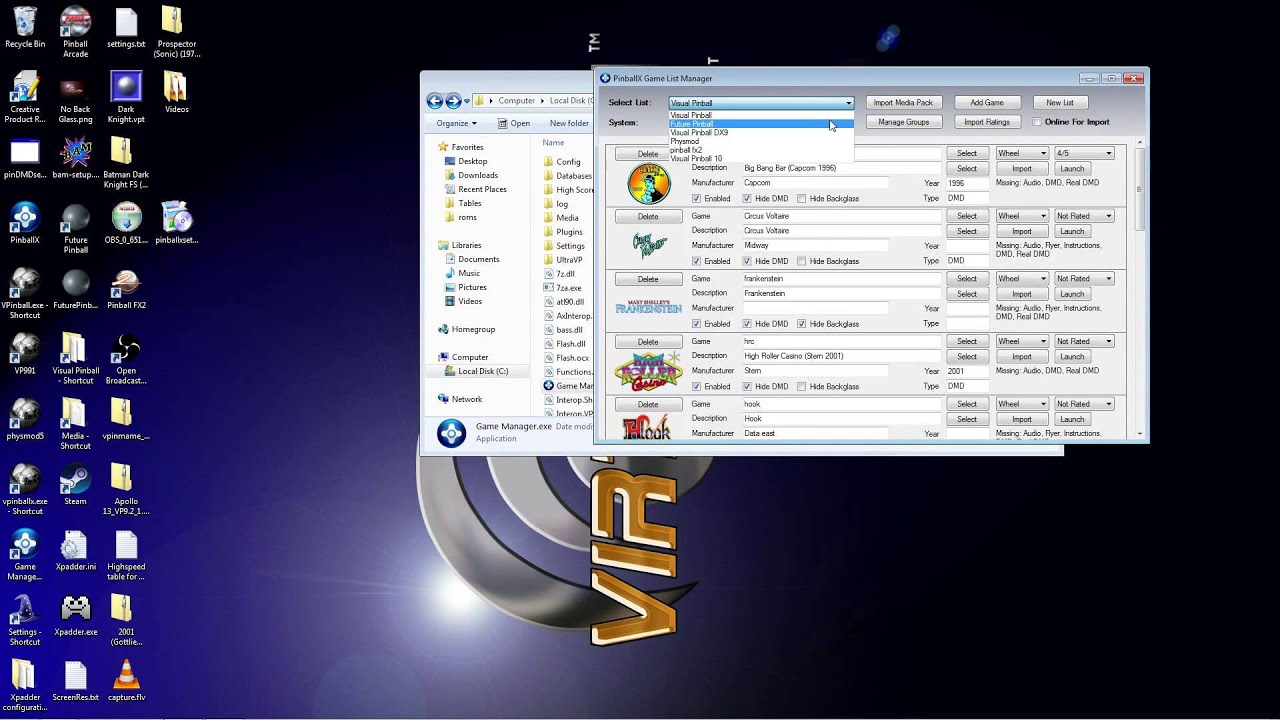Select the VP991 desktop icon
Screen dimensions: 1280x720
click(25, 354)
